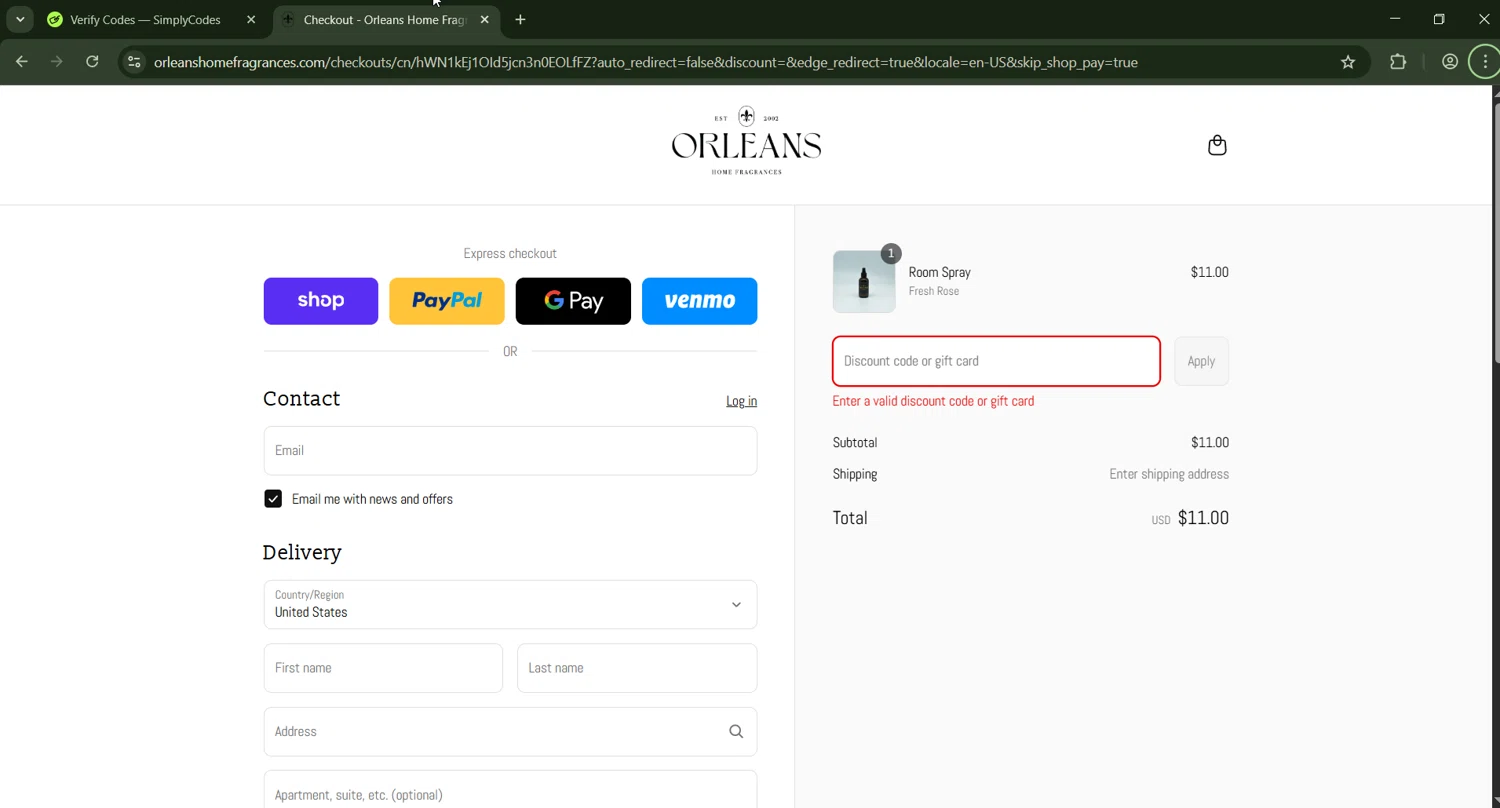Open the browser extensions puzzle icon
The height and width of the screenshot is (808, 1500).
pos(1398,62)
